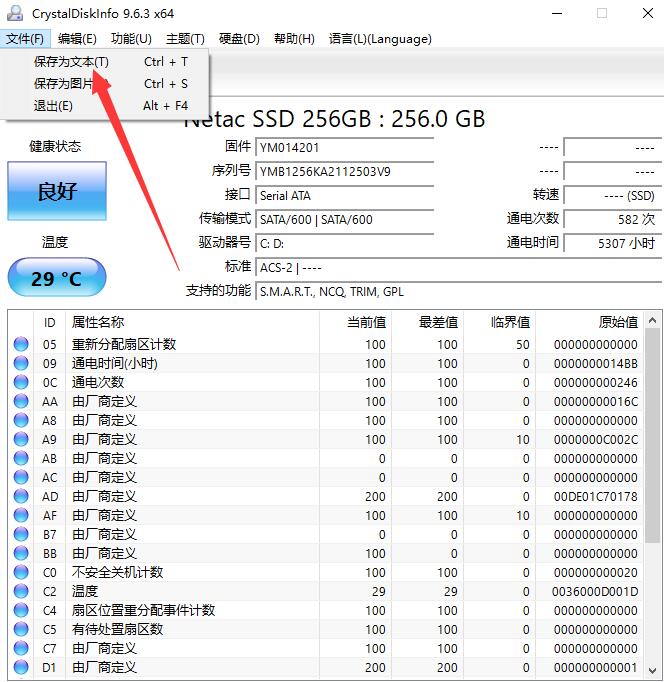Open the 编辑(E) menu
Screen dimensions: 664x682
coord(77,39)
